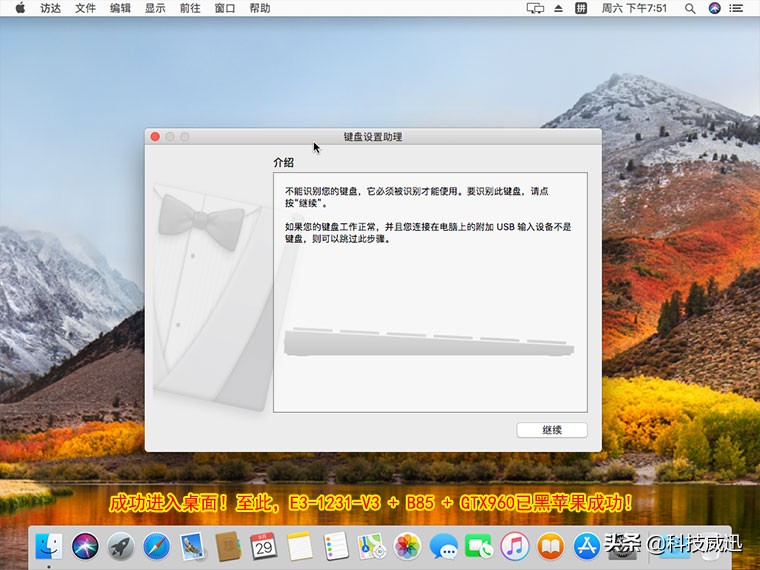Open Finder from the Dock
The width and height of the screenshot is (760, 570).
pyautogui.click(x=49, y=546)
